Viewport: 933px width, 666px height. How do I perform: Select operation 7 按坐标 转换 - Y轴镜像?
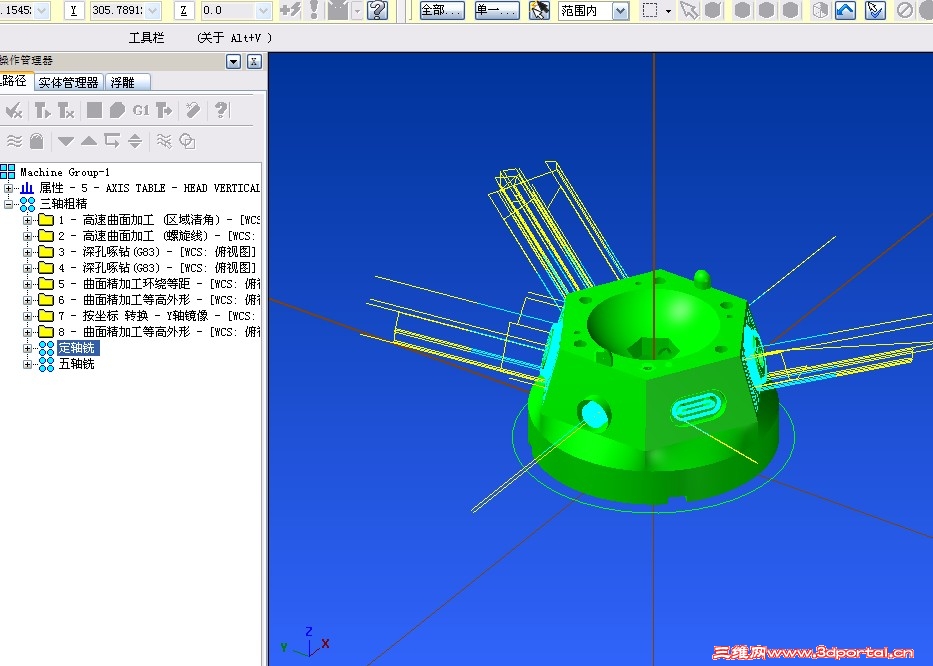[x=157, y=316]
